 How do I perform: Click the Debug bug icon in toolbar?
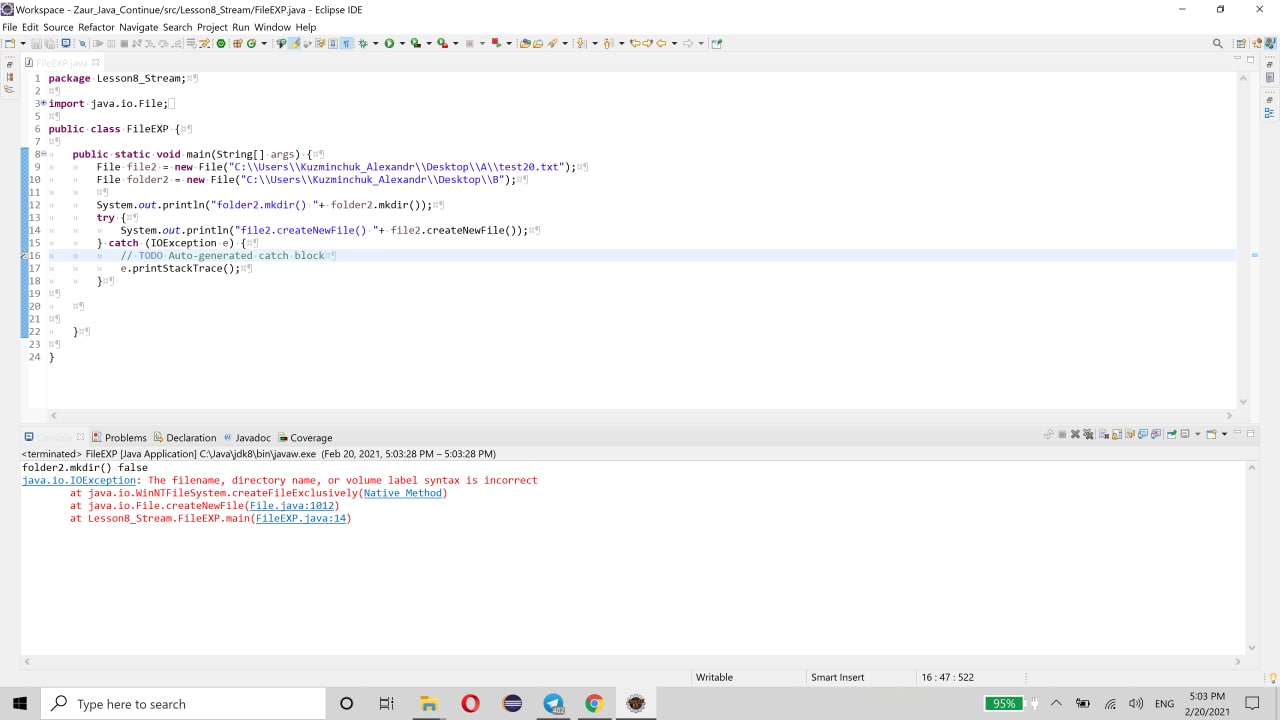[x=363, y=43]
